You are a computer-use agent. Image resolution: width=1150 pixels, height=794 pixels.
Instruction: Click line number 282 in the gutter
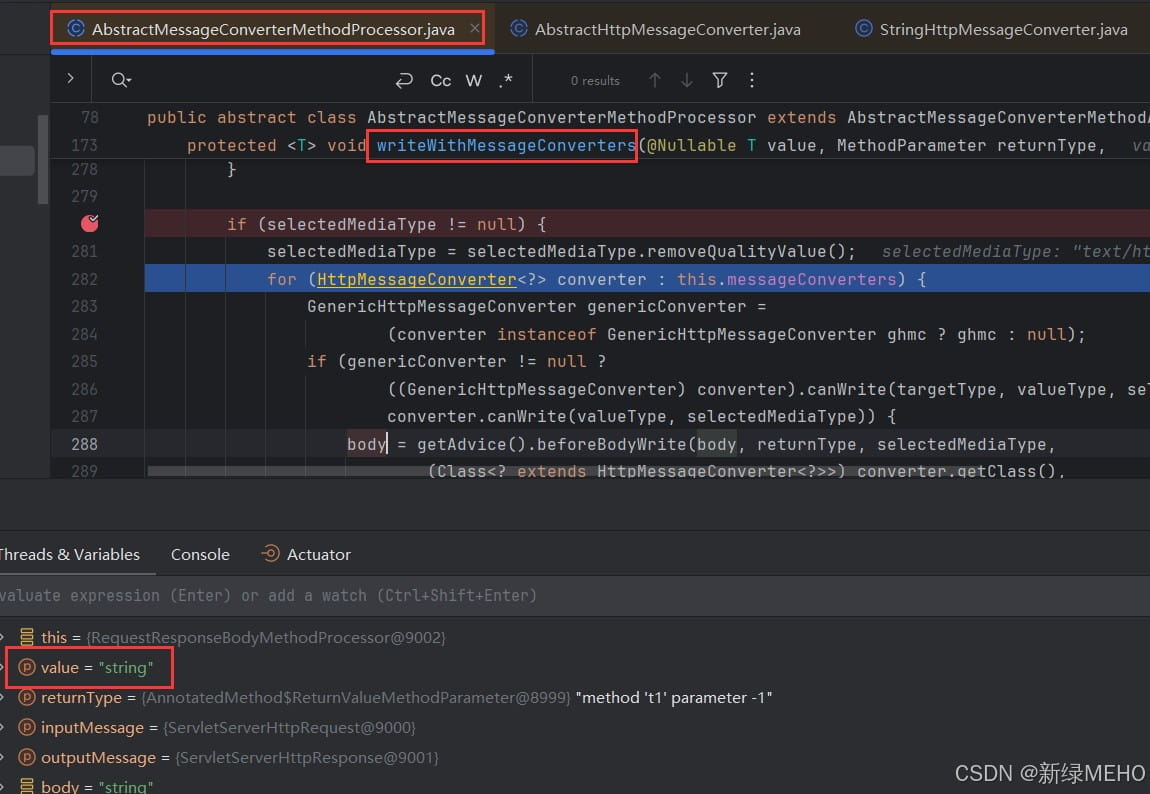click(x=84, y=279)
